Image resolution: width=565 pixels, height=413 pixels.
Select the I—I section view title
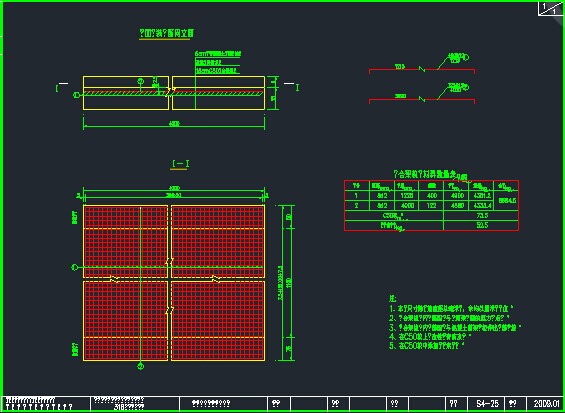tap(181, 164)
